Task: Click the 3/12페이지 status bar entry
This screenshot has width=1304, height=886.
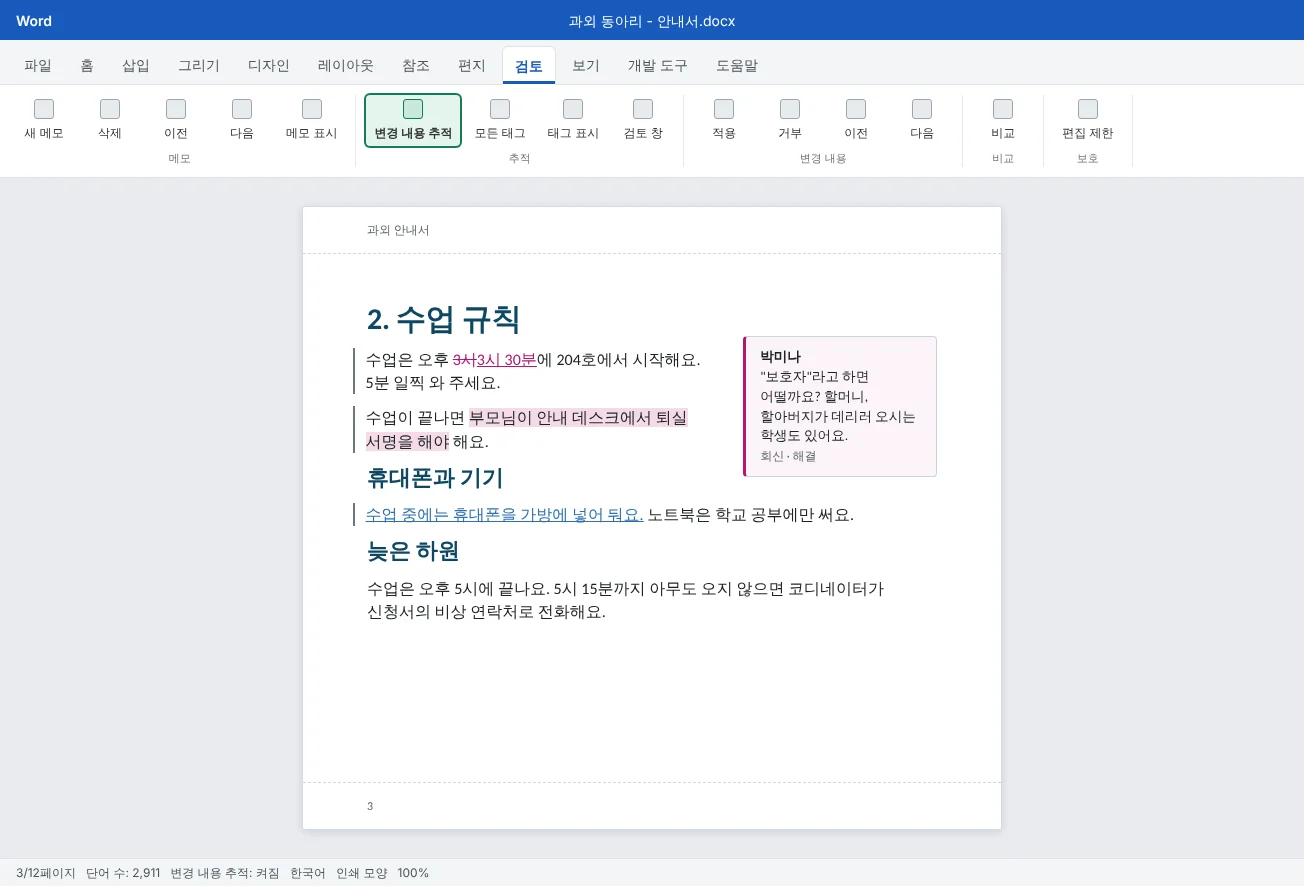Action: (46, 873)
